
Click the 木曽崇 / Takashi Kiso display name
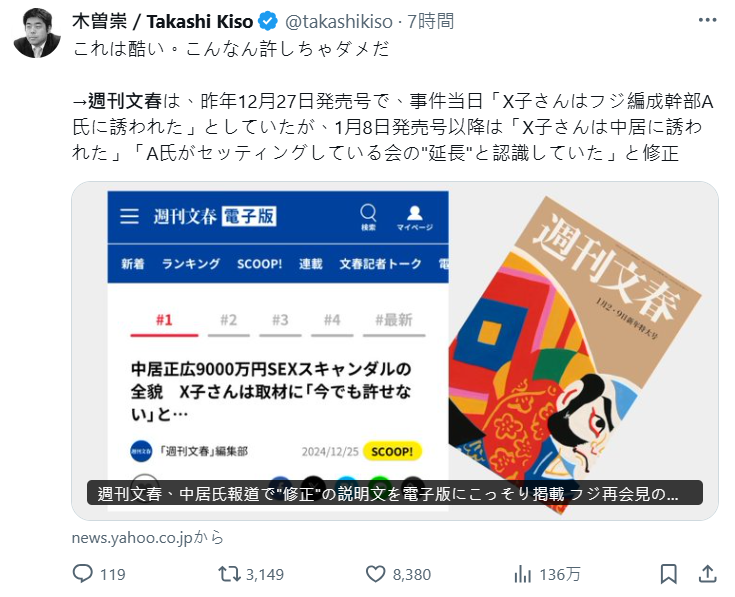pos(163,22)
